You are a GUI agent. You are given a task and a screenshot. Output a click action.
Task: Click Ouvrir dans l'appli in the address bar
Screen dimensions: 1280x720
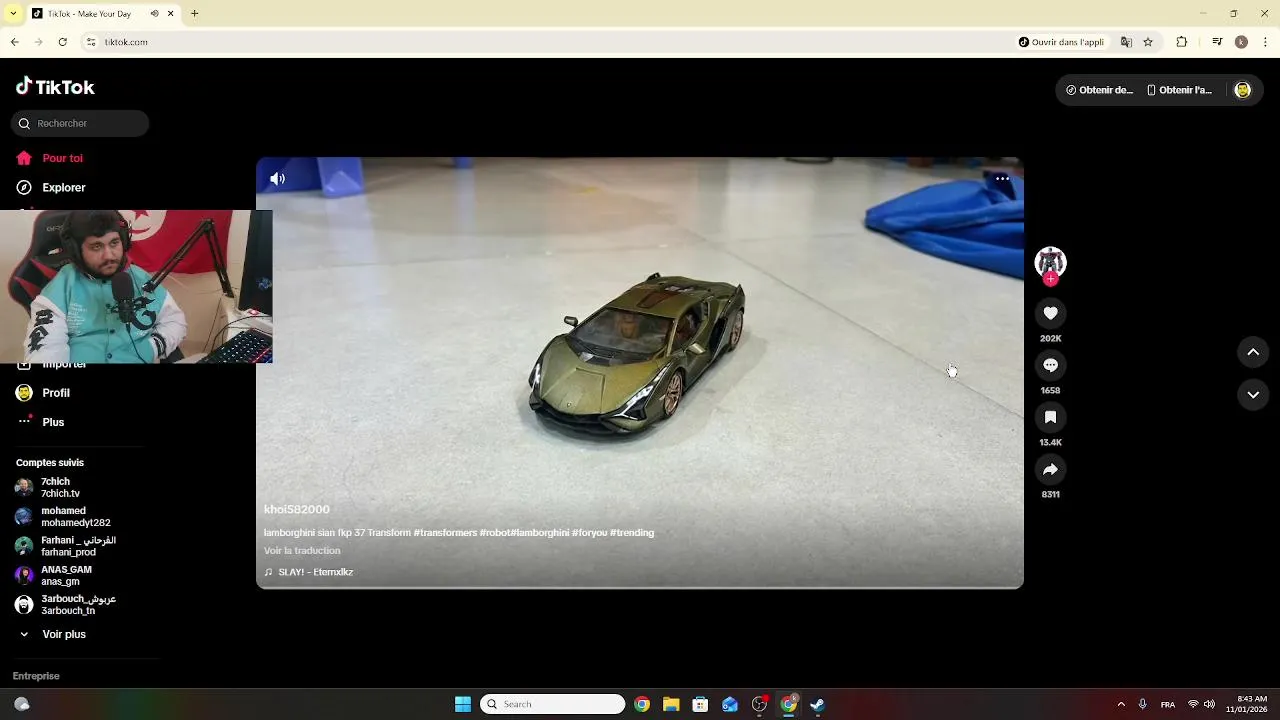[1061, 42]
